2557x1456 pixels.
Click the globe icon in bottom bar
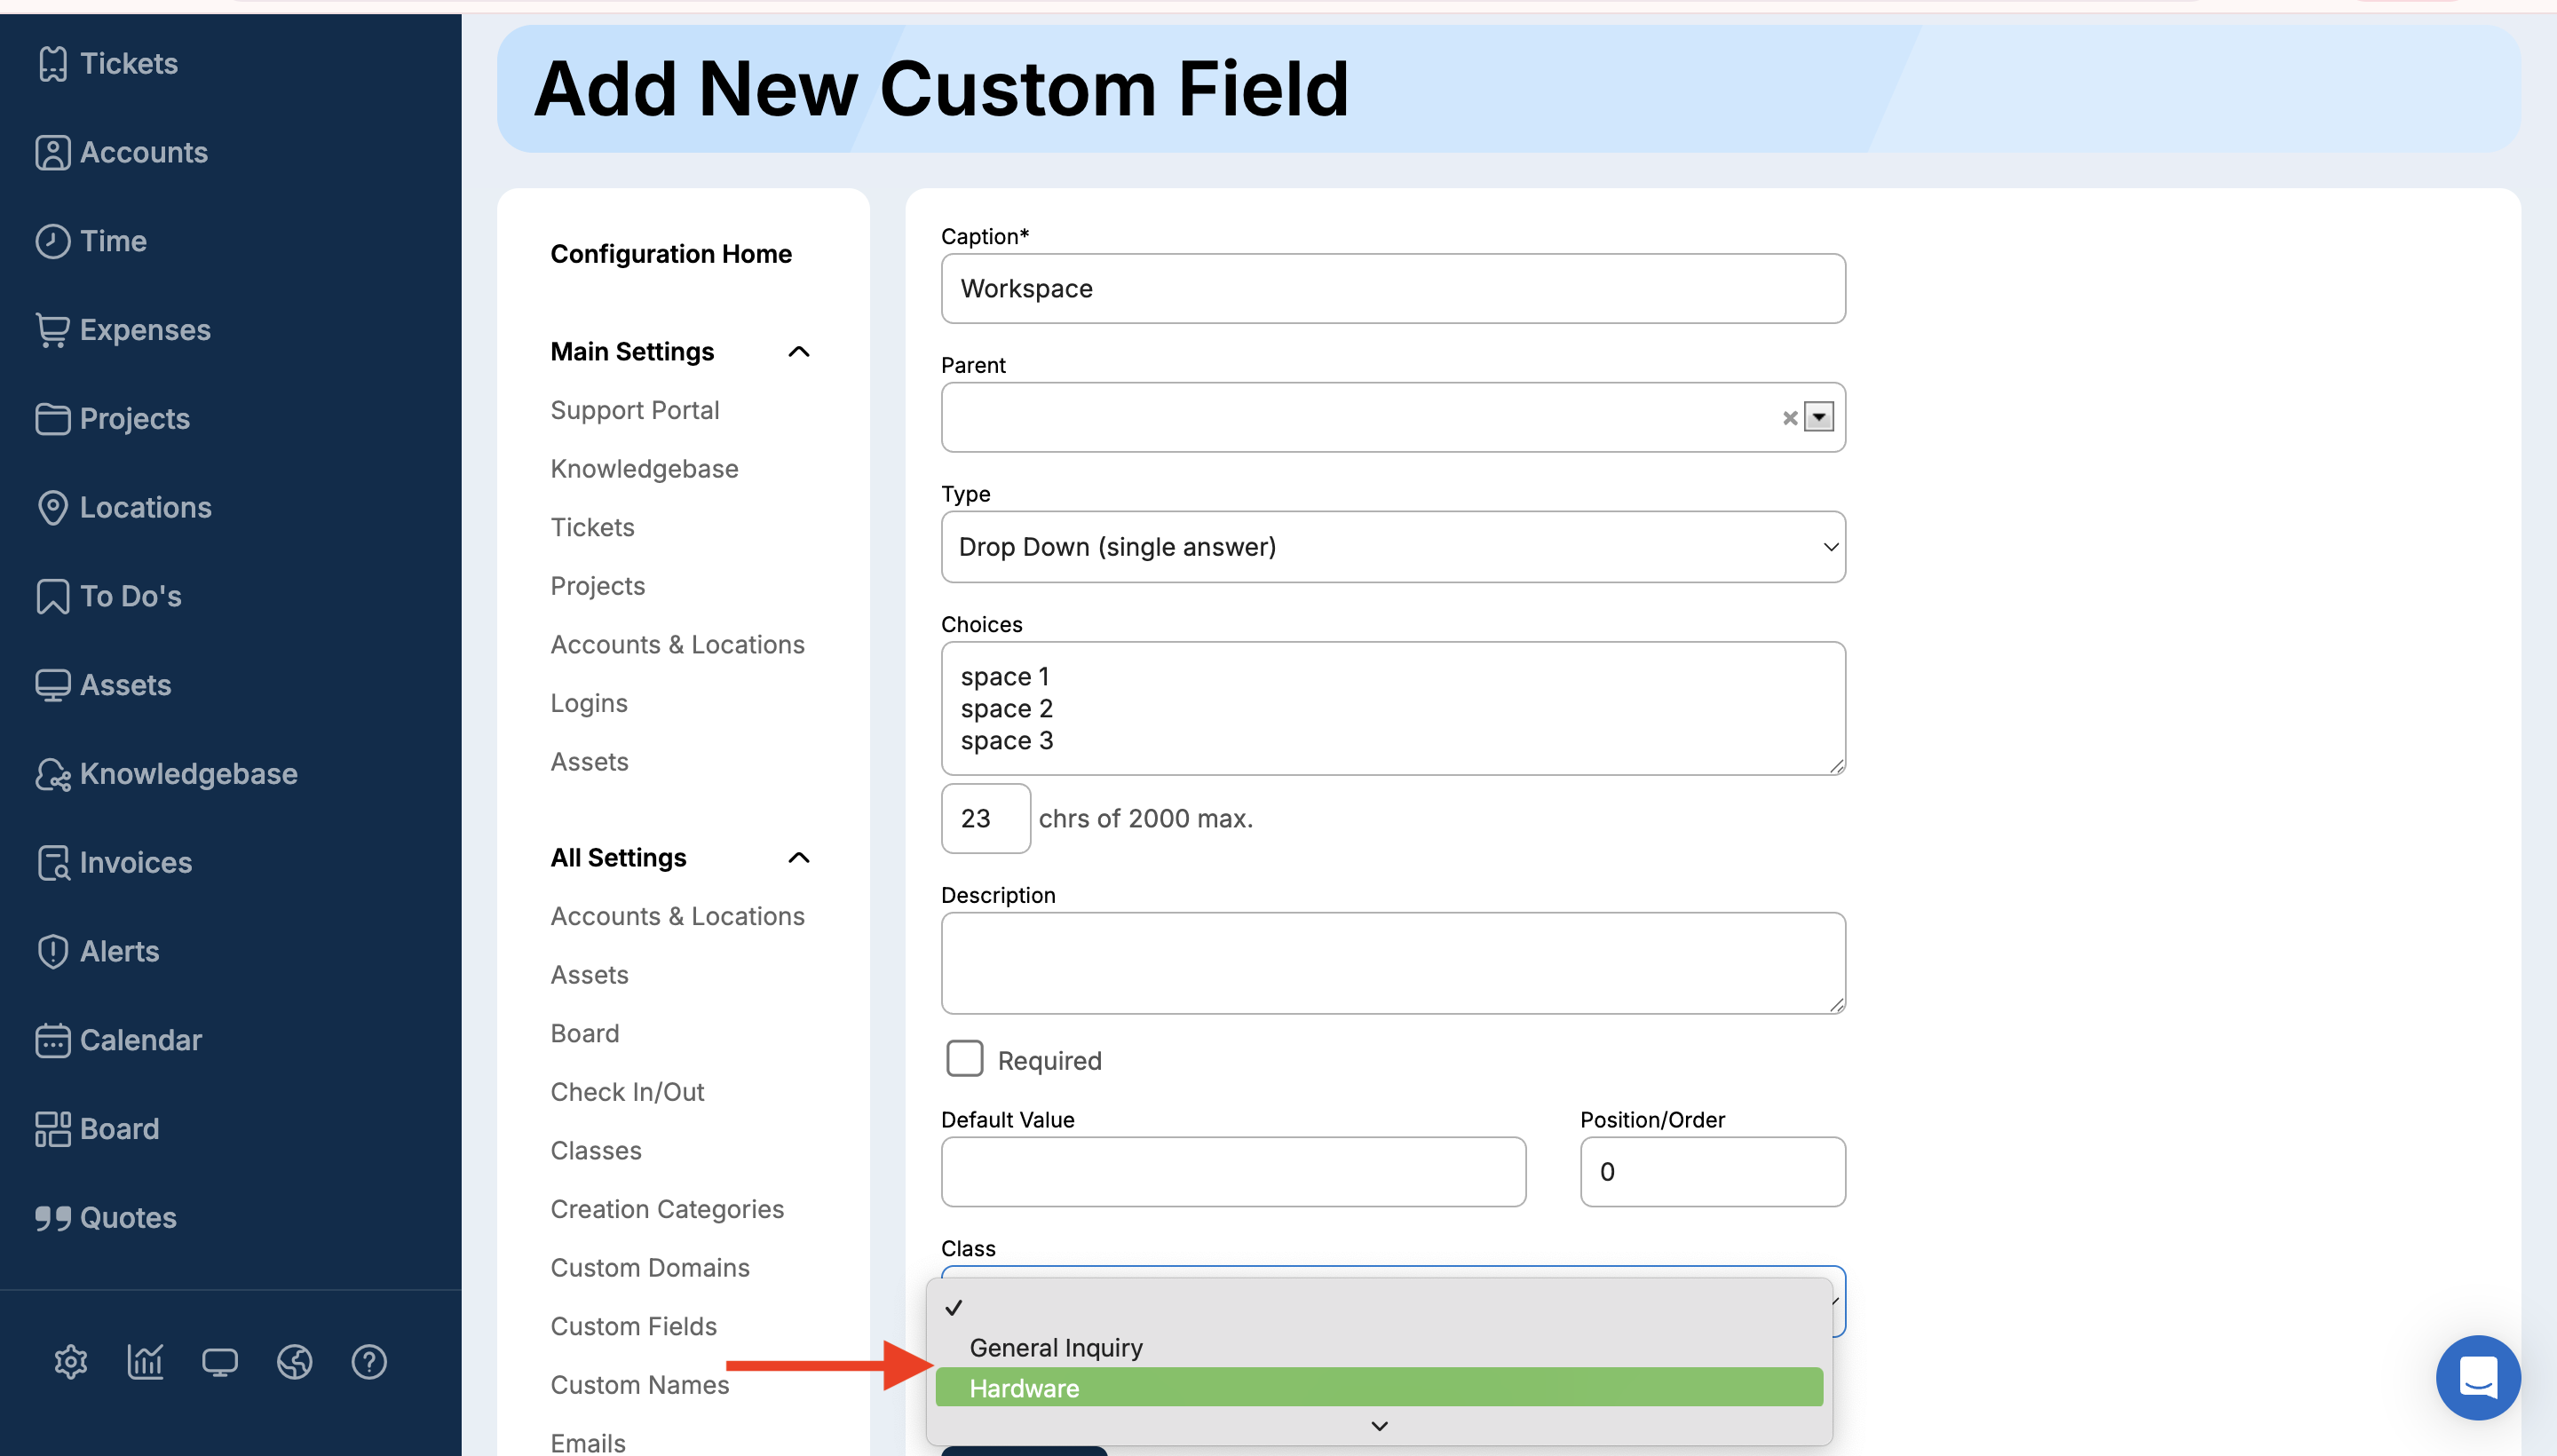click(x=294, y=1362)
